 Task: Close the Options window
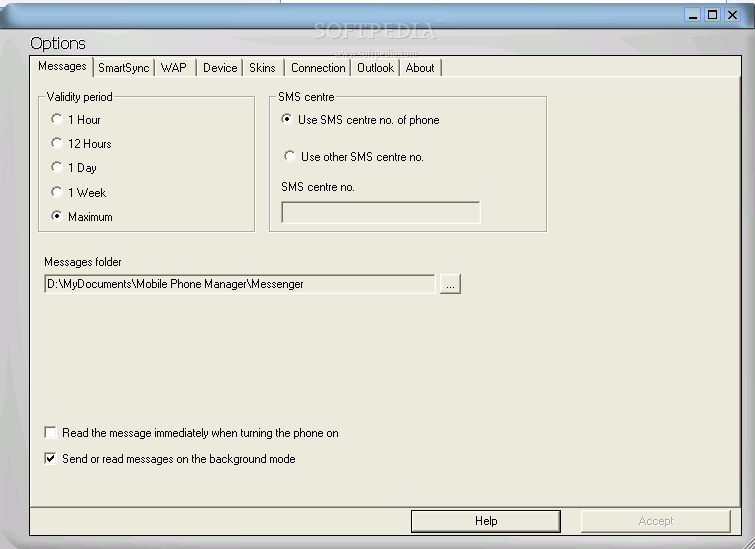(x=732, y=15)
